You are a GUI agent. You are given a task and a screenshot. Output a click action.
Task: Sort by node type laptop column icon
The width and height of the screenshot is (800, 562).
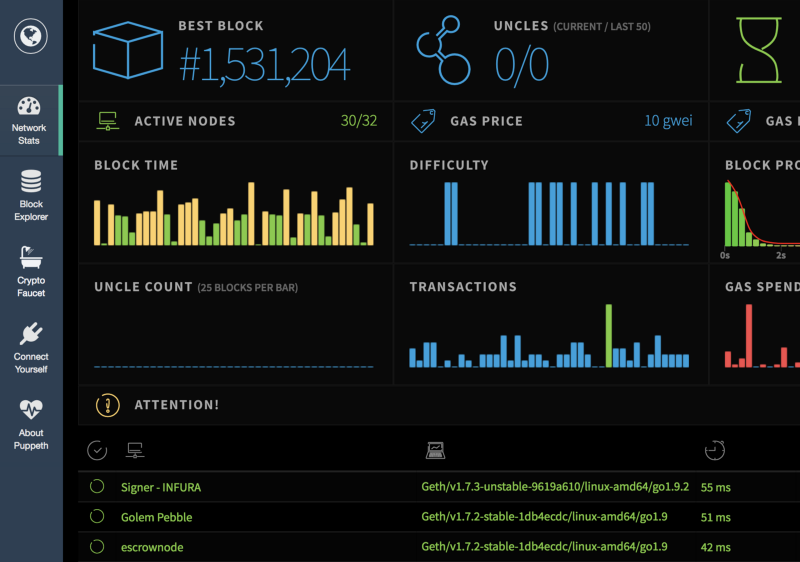[x=435, y=451]
